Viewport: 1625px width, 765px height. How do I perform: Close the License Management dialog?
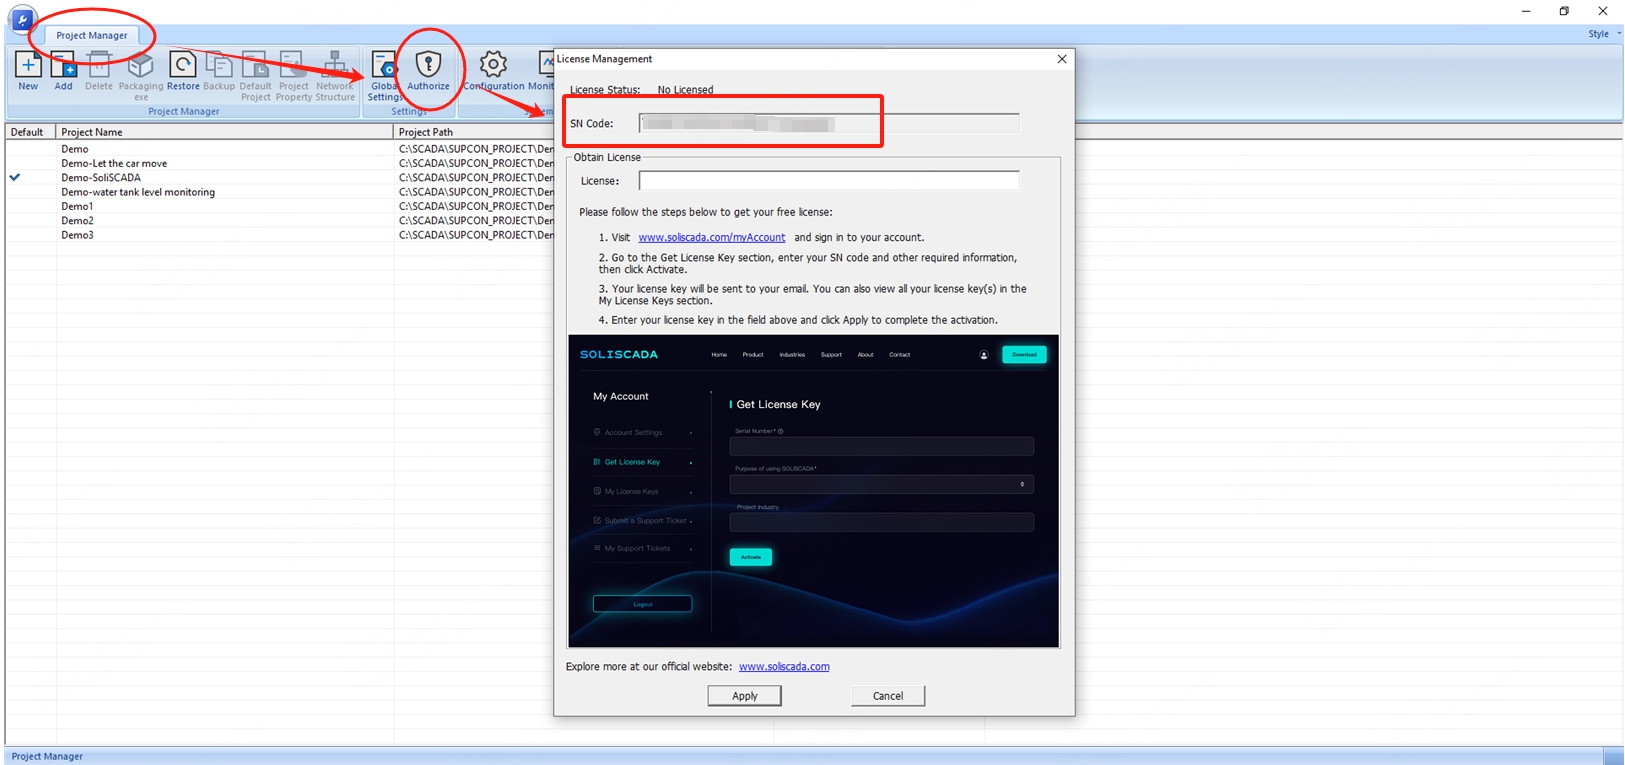click(x=1062, y=59)
